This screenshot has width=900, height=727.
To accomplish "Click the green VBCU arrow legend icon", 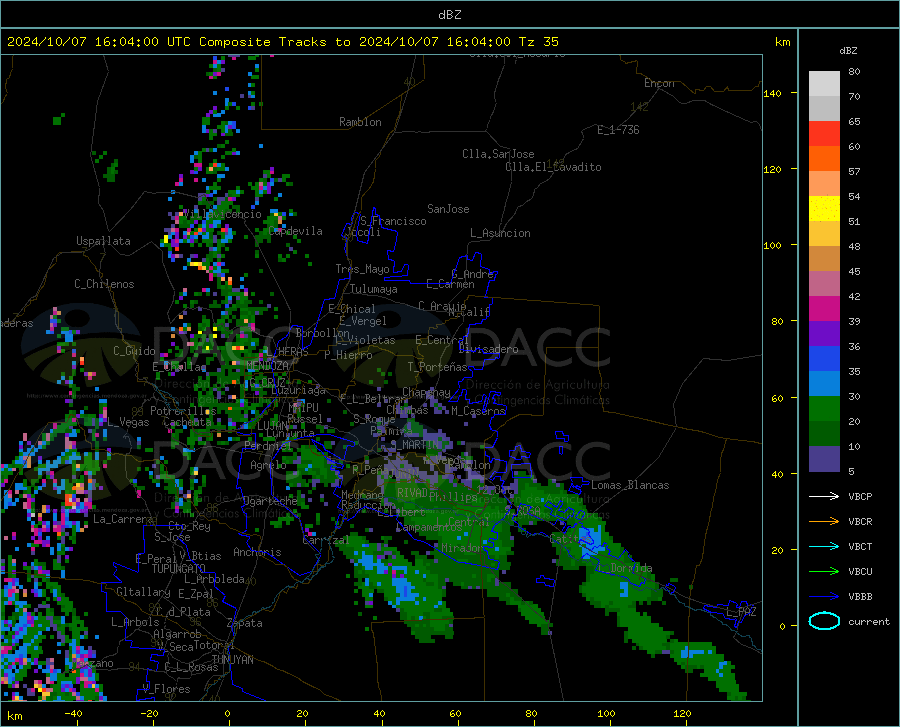I will coord(824,572).
